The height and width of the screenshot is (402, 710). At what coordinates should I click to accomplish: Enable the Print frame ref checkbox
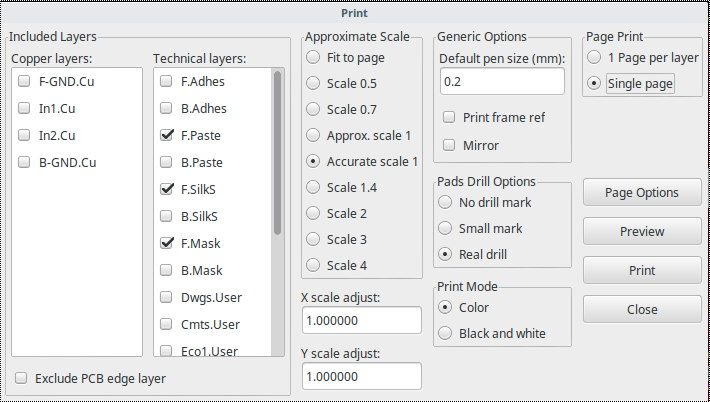point(449,118)
